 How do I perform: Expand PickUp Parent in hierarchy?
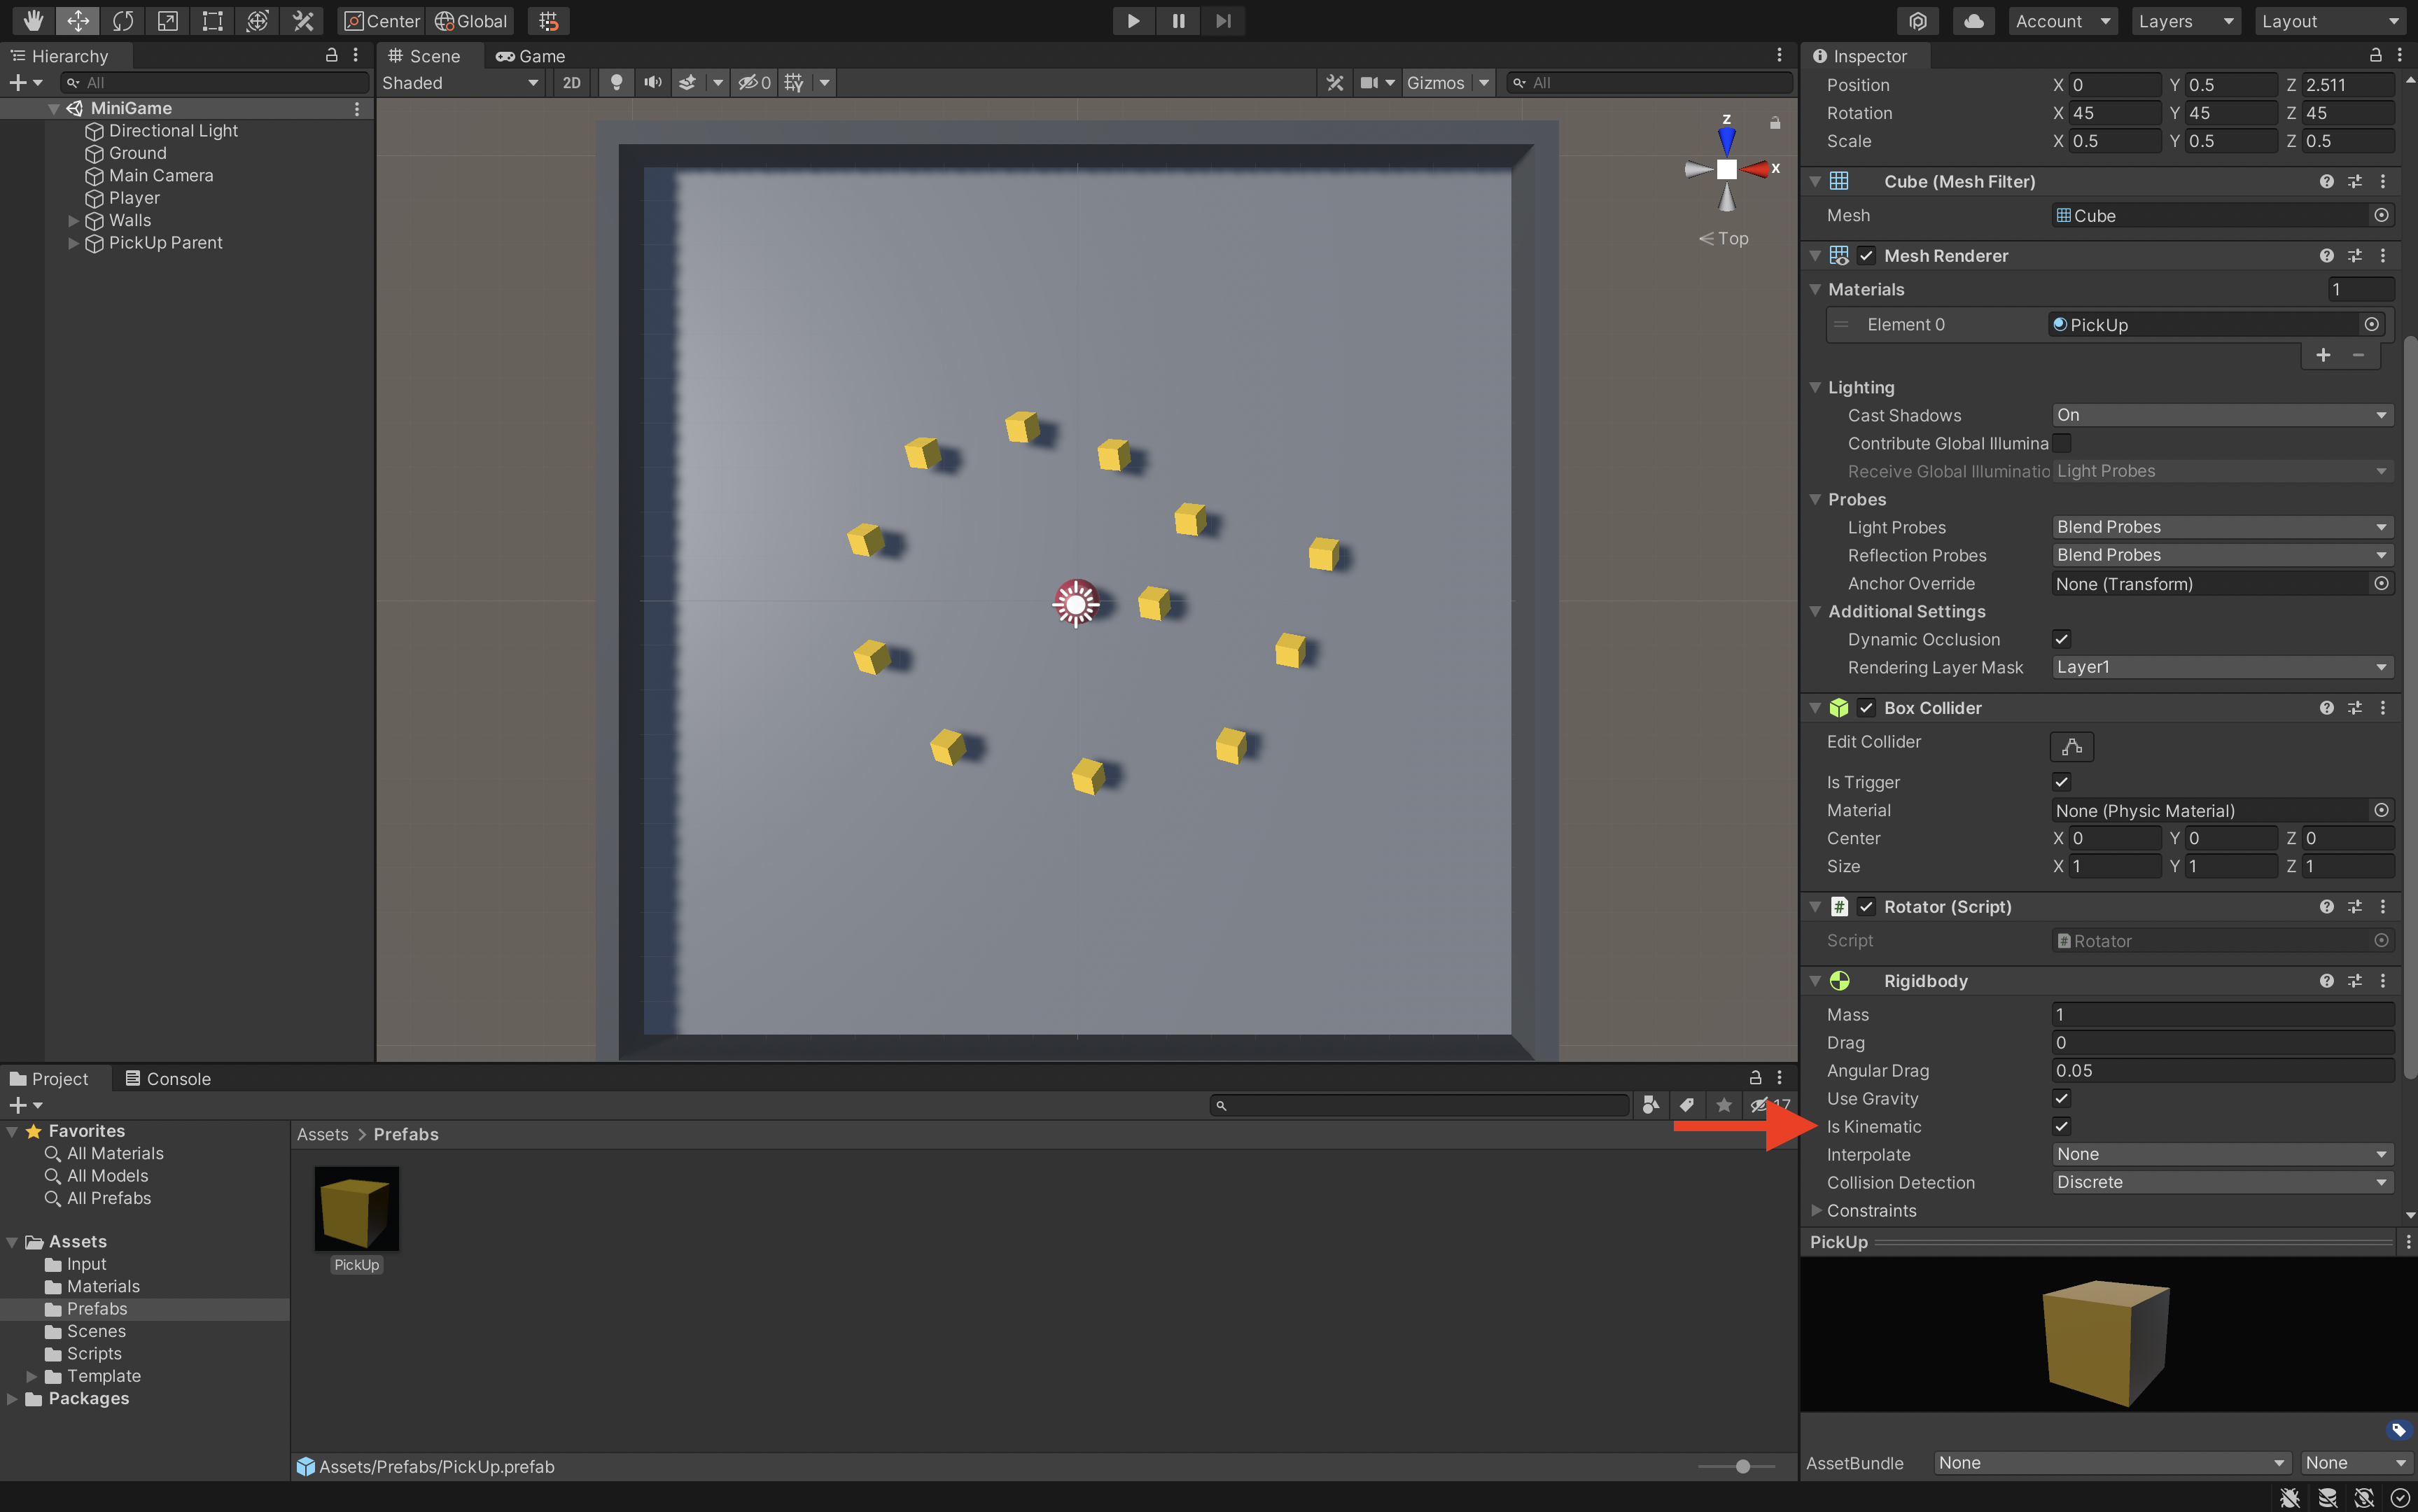click(73, 243)
